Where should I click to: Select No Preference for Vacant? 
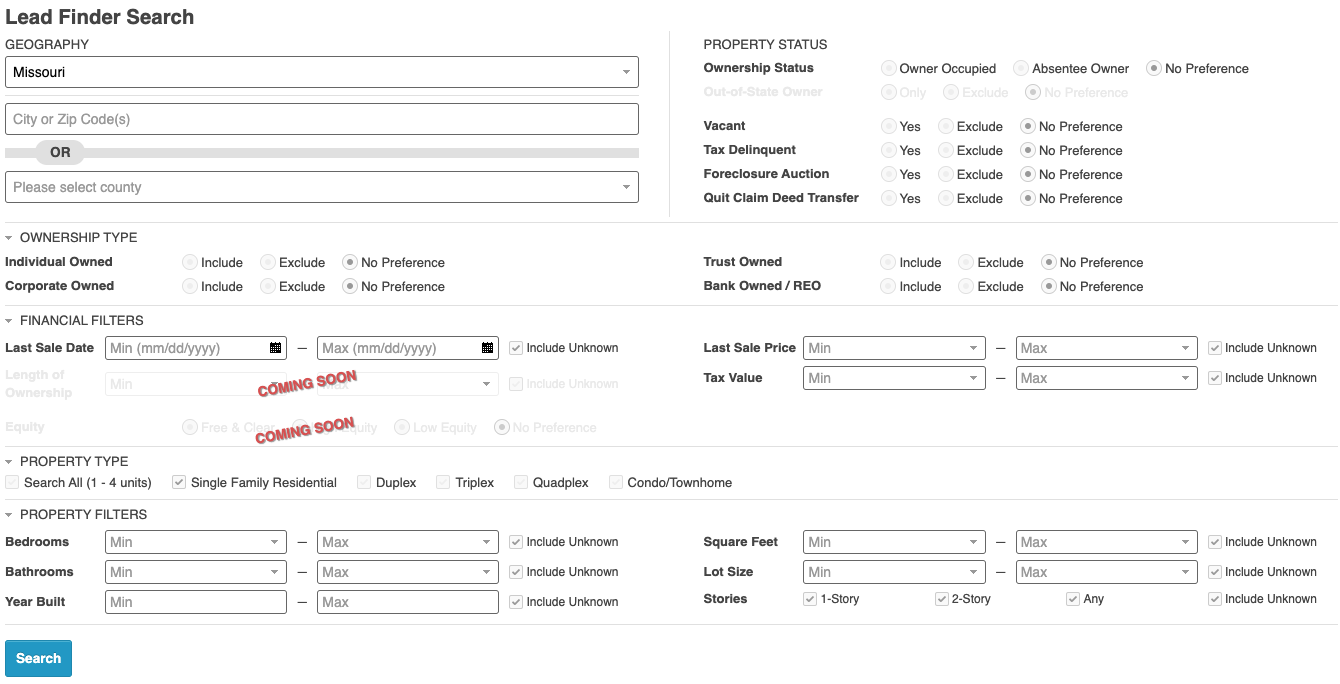pos(1027,126)
